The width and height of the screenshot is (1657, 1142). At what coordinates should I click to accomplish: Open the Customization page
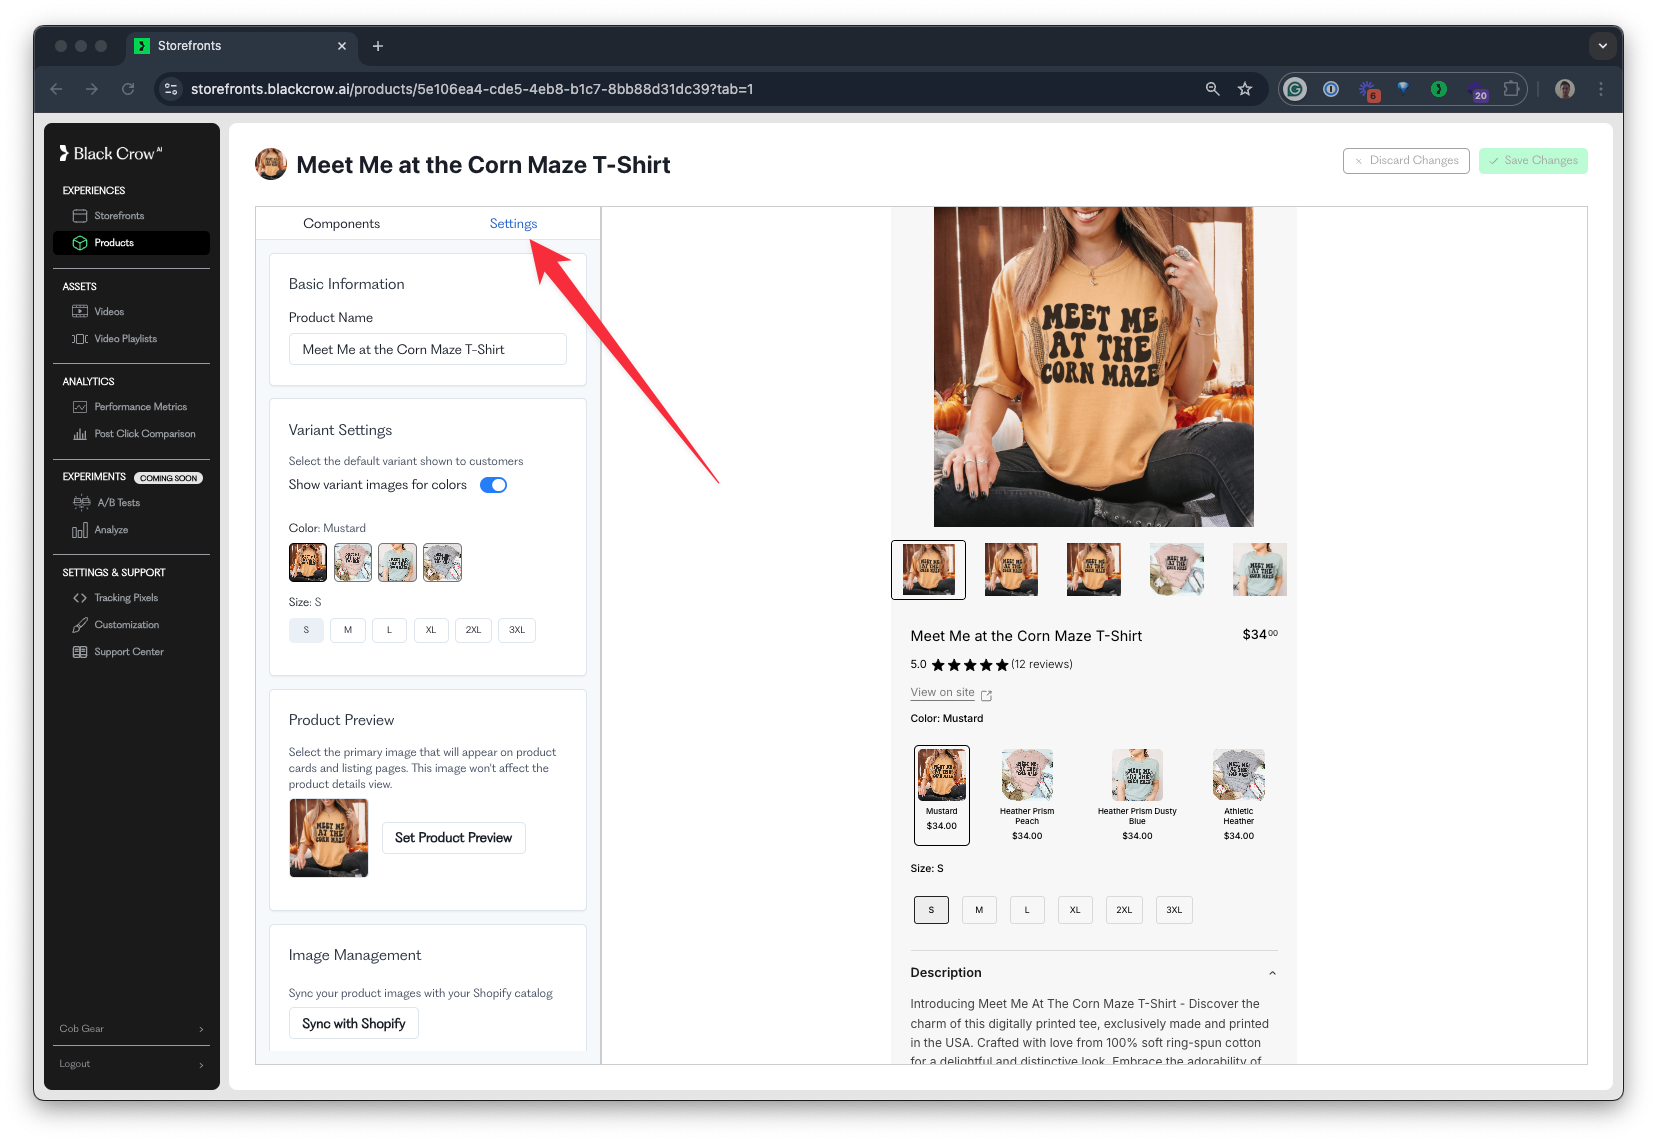pos(126,625)
